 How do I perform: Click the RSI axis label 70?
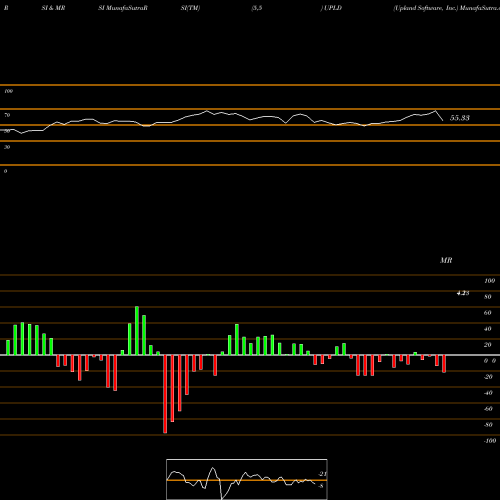(x=7, y=115)
